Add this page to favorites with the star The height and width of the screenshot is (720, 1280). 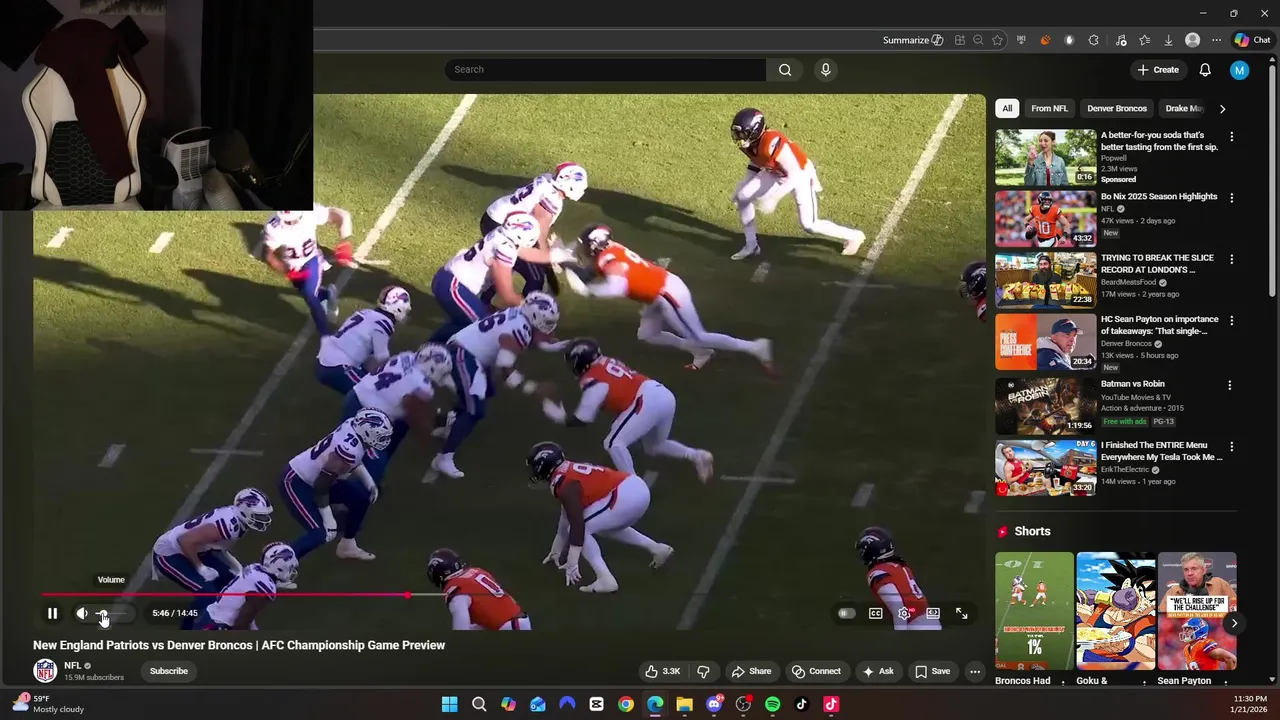(x=997, y=40)
